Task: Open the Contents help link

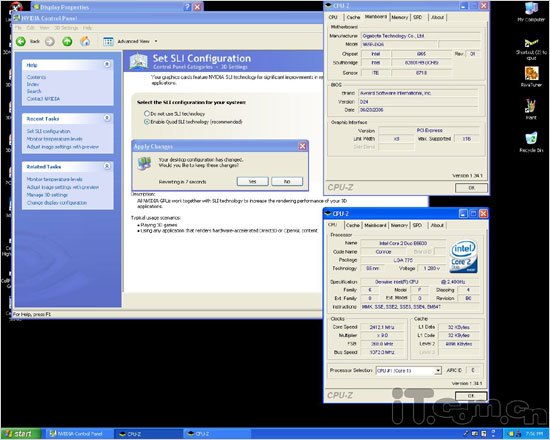Action: [36, 77]
